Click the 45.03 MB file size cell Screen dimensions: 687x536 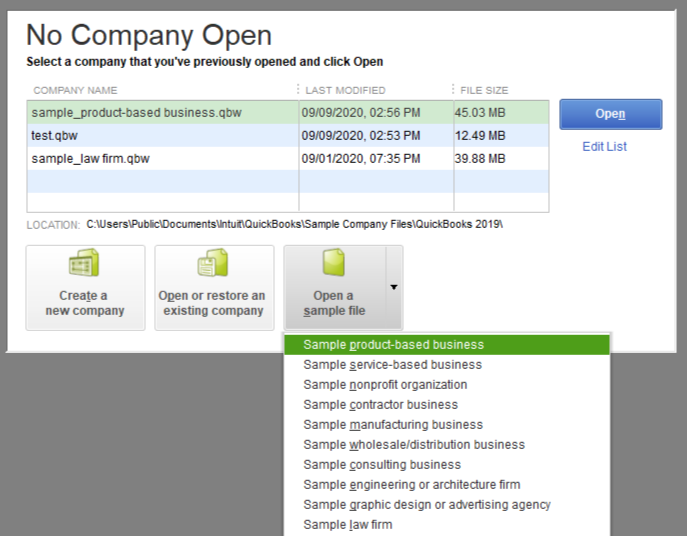(501, 113)
